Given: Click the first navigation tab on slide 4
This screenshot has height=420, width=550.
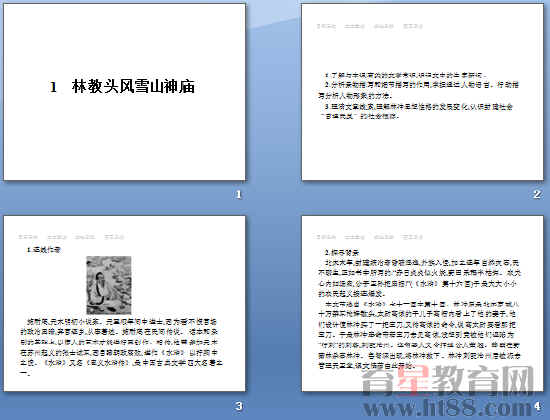Looking at the screenshot, I should tap(326, 237).
